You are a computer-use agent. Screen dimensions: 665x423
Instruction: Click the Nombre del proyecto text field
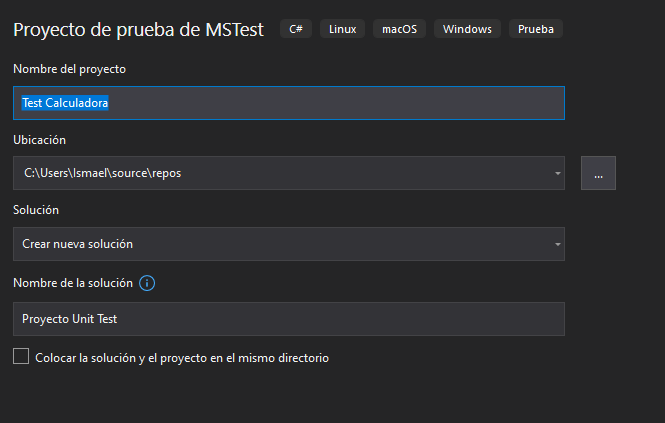(289, 103)
